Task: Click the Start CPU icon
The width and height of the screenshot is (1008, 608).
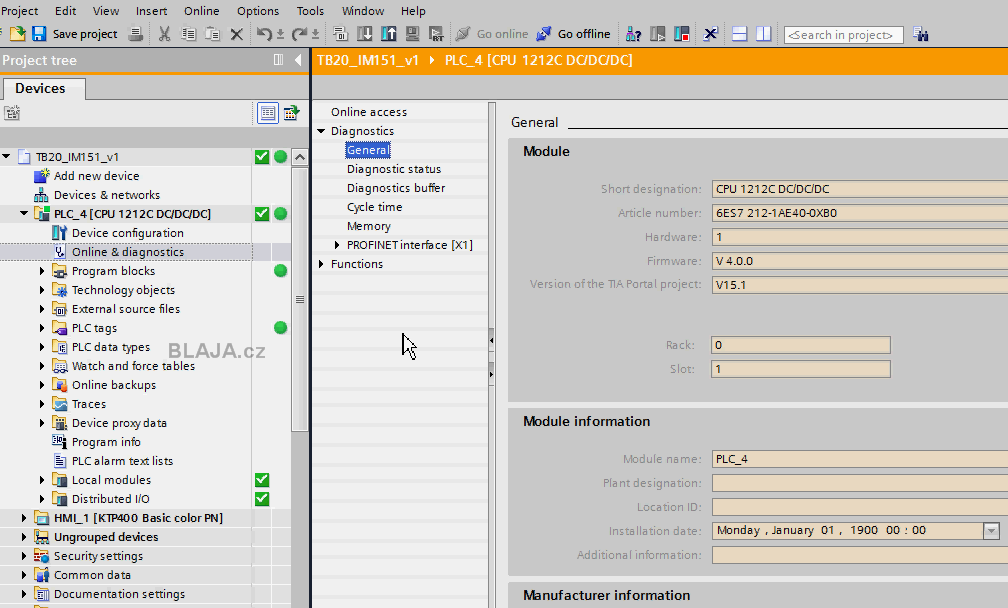Action: point(658,33)
